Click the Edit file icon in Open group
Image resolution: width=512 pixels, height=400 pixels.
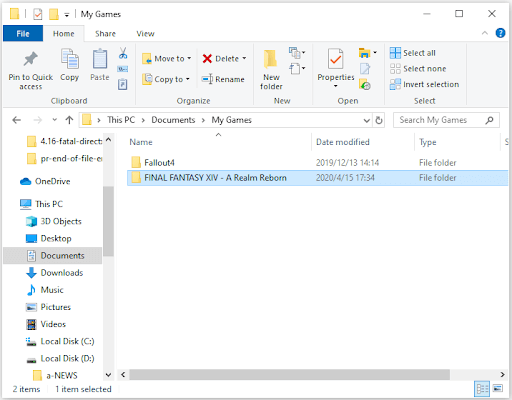click(x=365, y=69)
